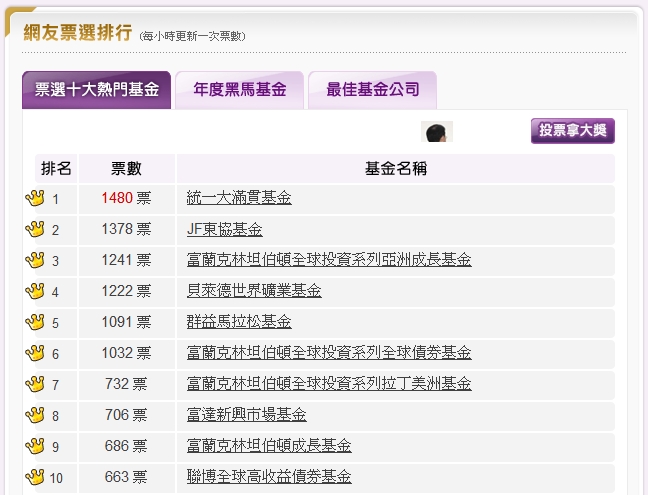Screen dimensions: 648x495
Task: Click the 1241 票 vote count
Action: tap(126, 260)
